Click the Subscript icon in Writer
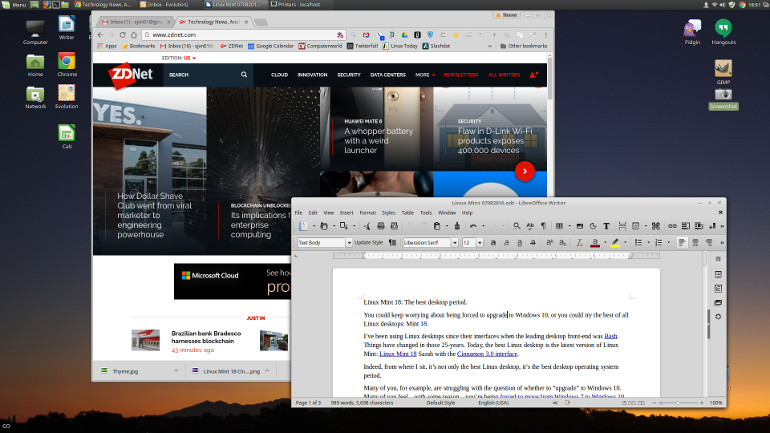 [x=563, y=243]
